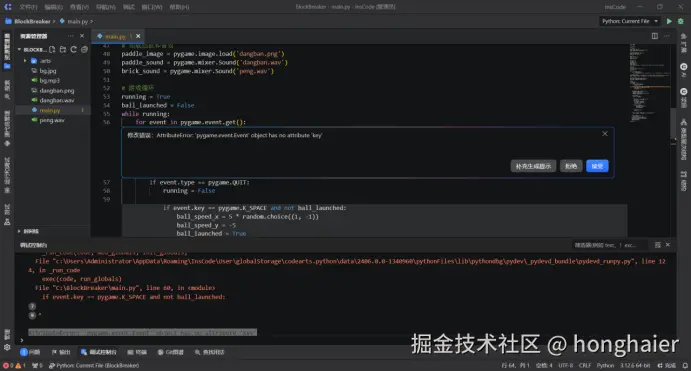Switch to the search results tab
This screenshot has height=371, width=692.
[210, 352]
